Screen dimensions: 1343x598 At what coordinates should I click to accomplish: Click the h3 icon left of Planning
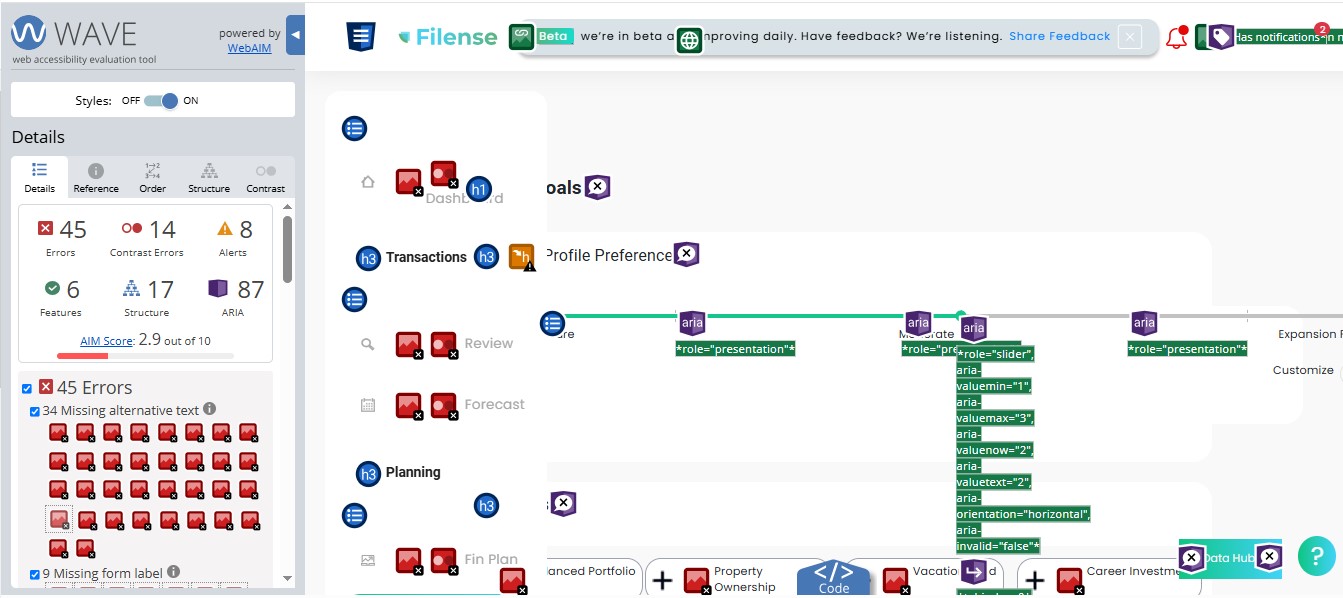click(368, 474)
